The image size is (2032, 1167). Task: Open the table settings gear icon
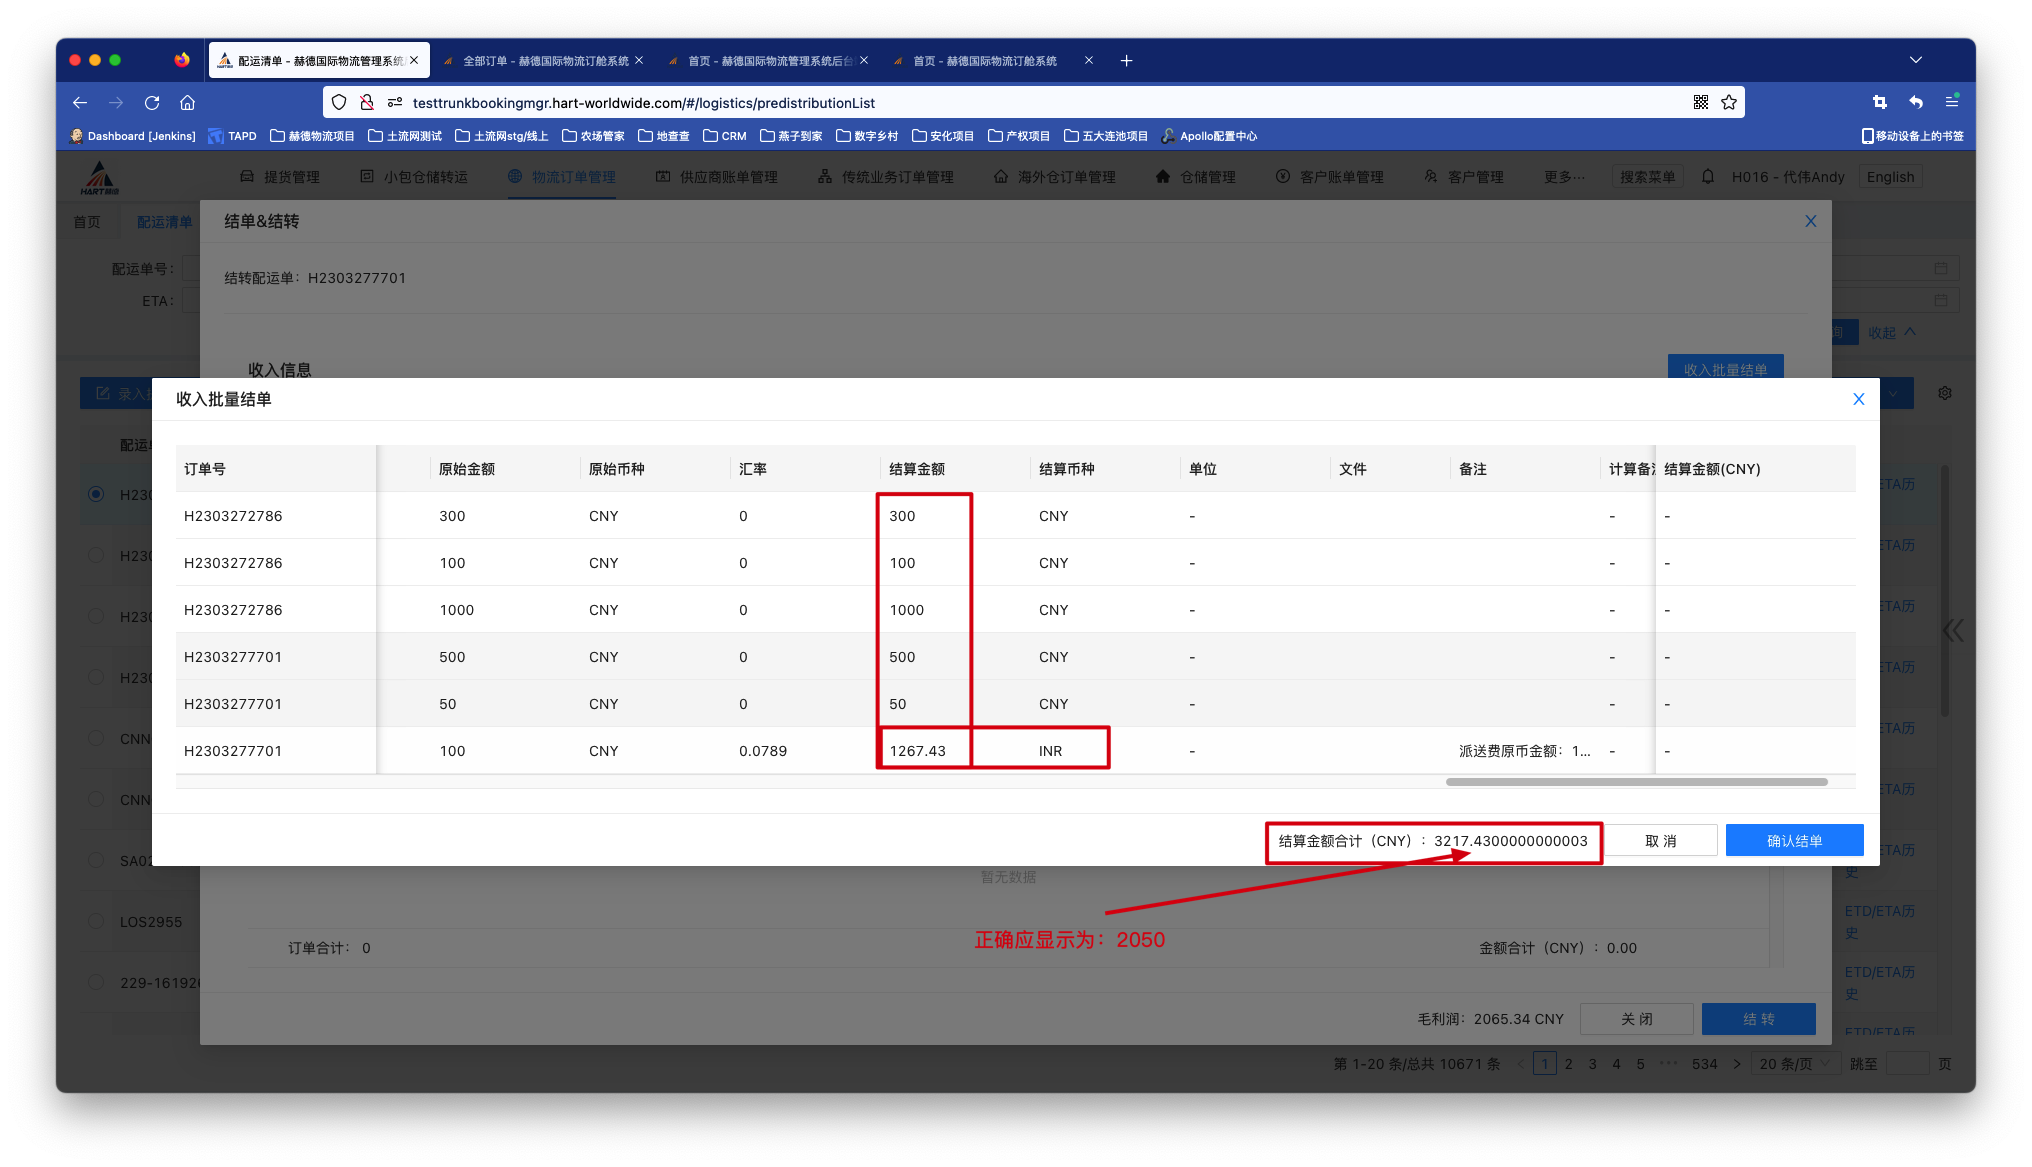1944,393
